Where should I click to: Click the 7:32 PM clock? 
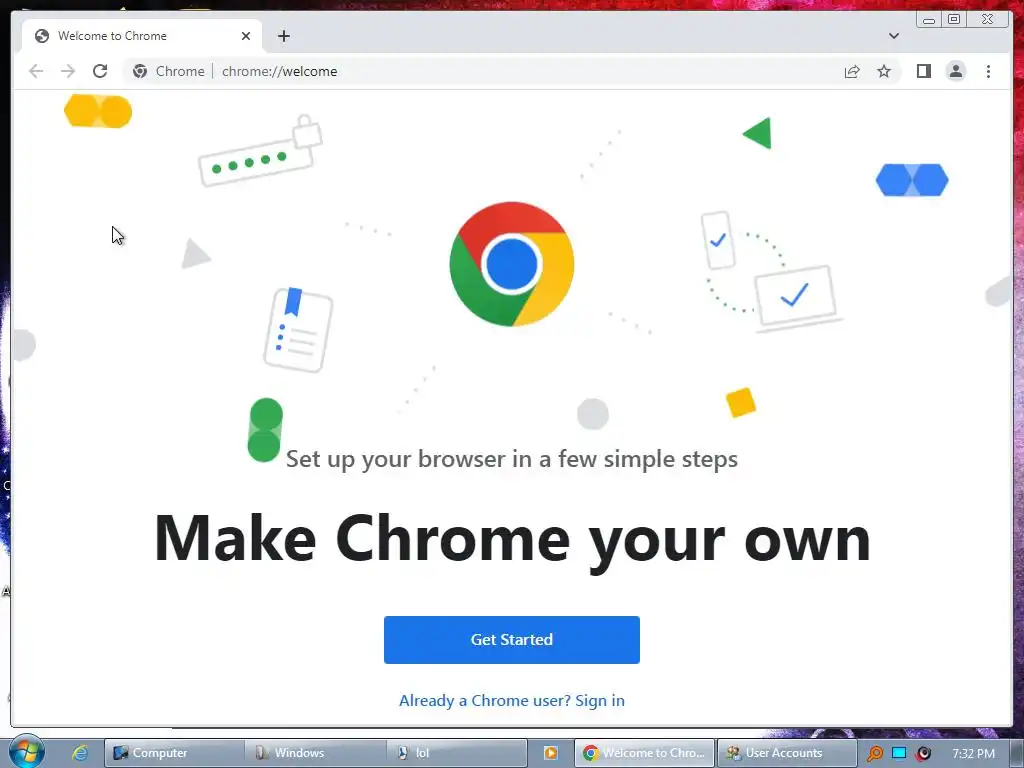coord(973,753)
